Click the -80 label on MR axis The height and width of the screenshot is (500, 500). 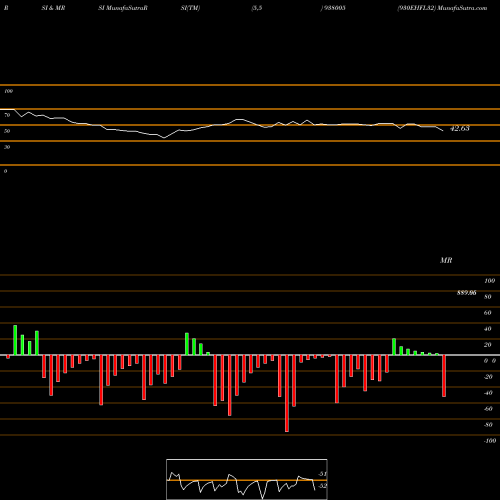click(488, 425)
